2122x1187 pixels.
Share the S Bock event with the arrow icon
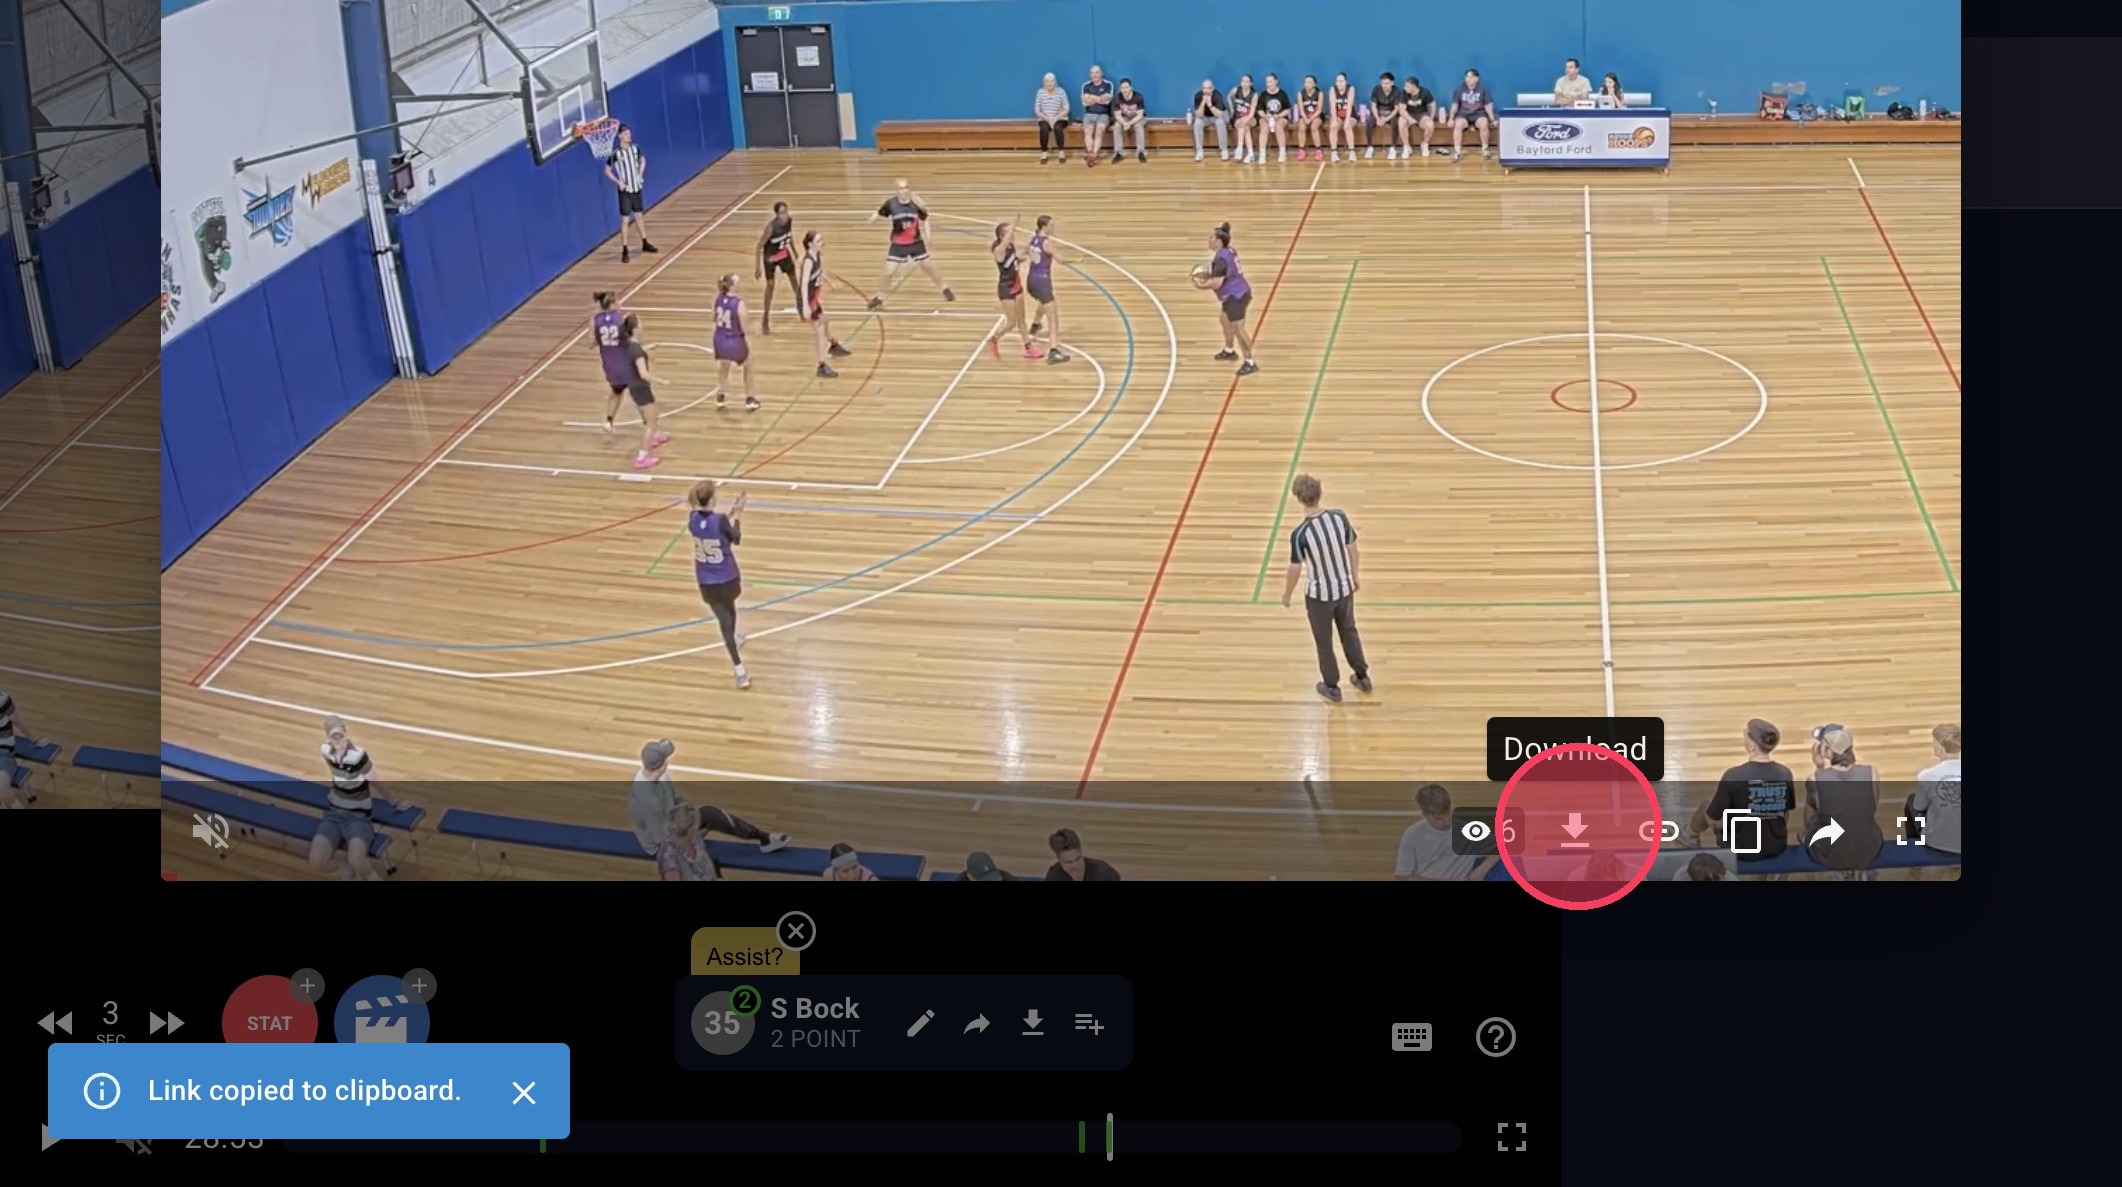tap(976, 1023)
